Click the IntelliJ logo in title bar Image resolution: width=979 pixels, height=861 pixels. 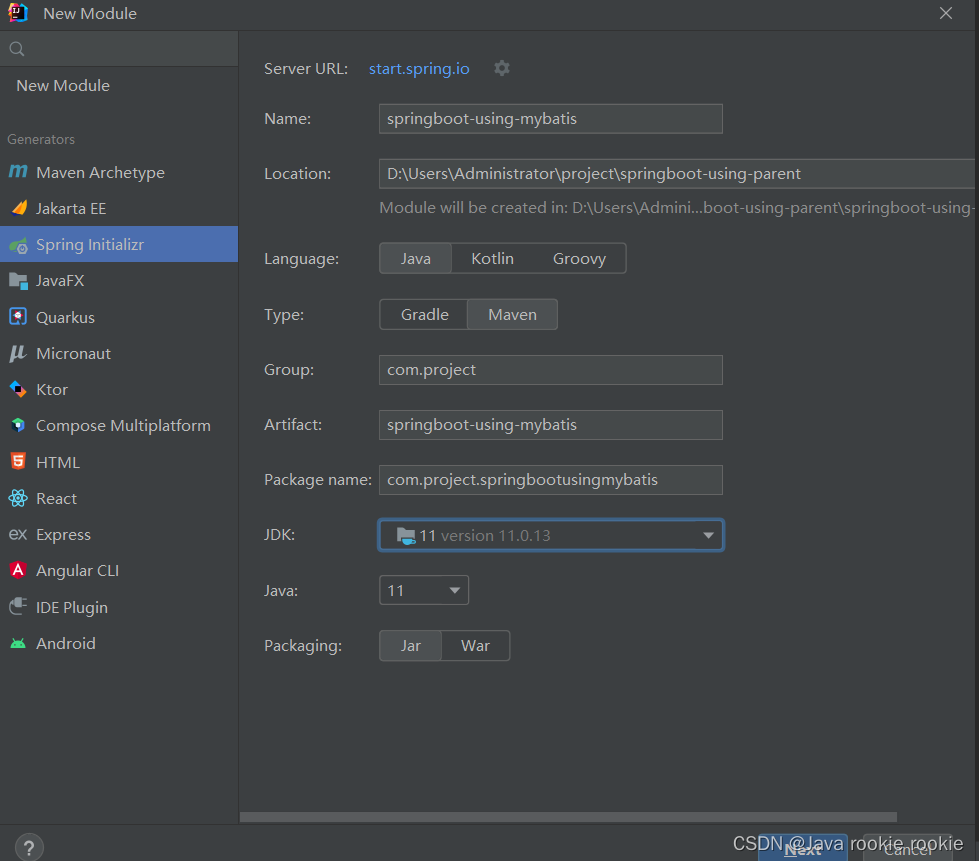17,13
